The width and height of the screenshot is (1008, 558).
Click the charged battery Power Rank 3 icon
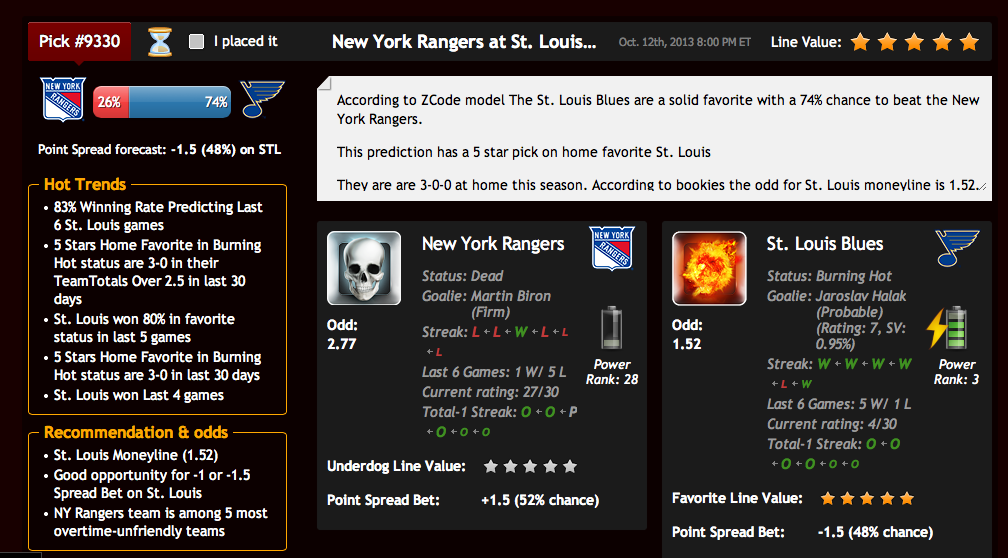(947, 328)
